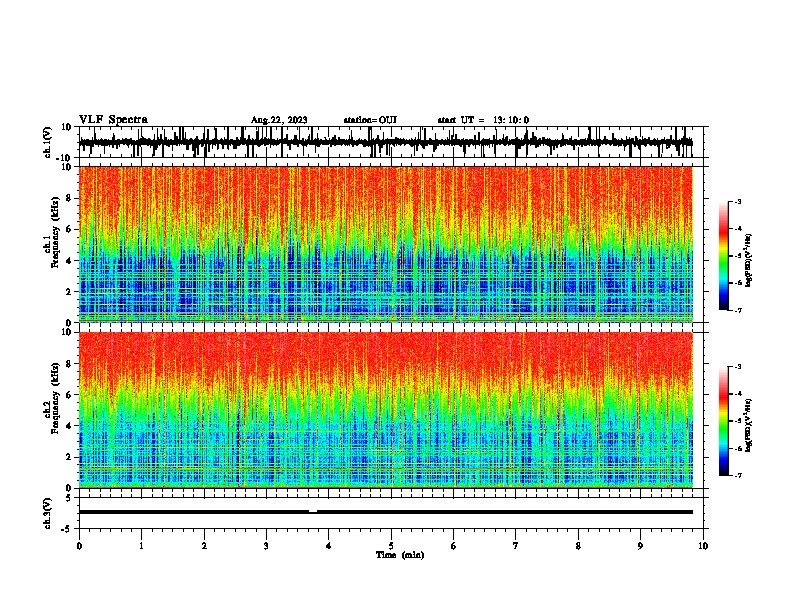Viewport: 792px width, 612px height.
Task: Click ch.2 color bar's '-3' tick label
Action: (738, 367)
